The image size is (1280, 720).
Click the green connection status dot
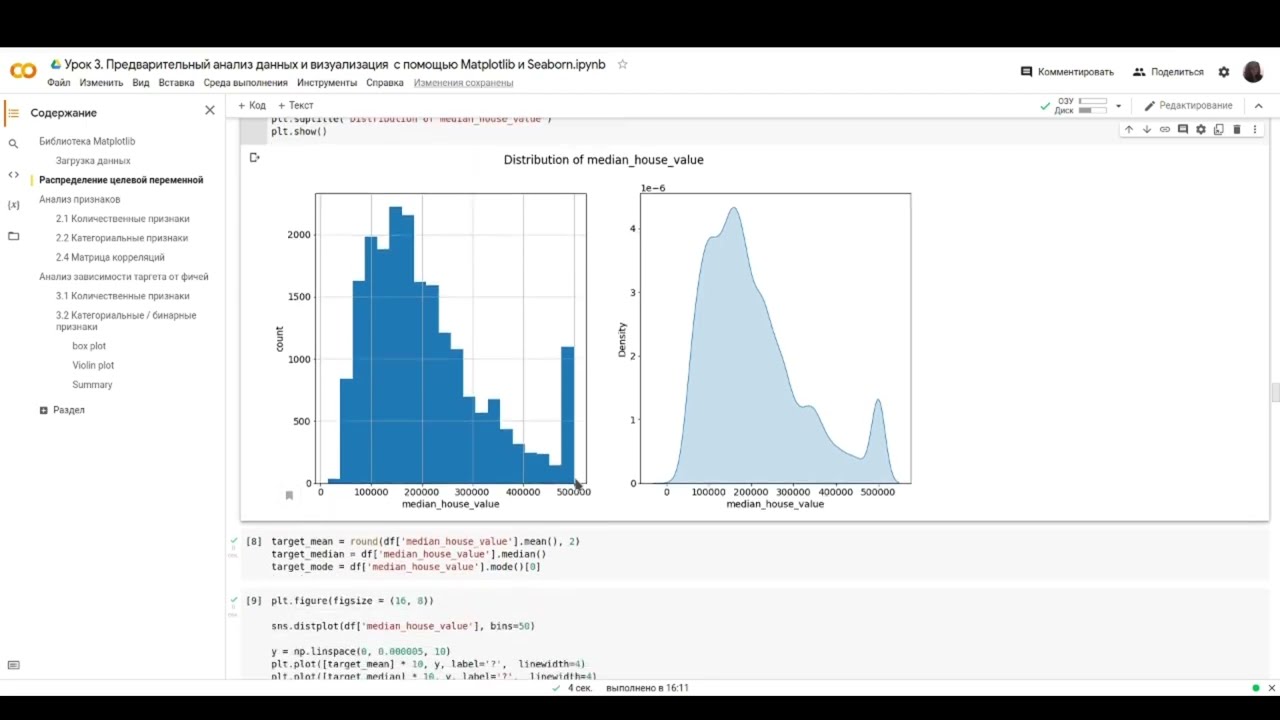pyautogui.click(x=1256, y=688)
